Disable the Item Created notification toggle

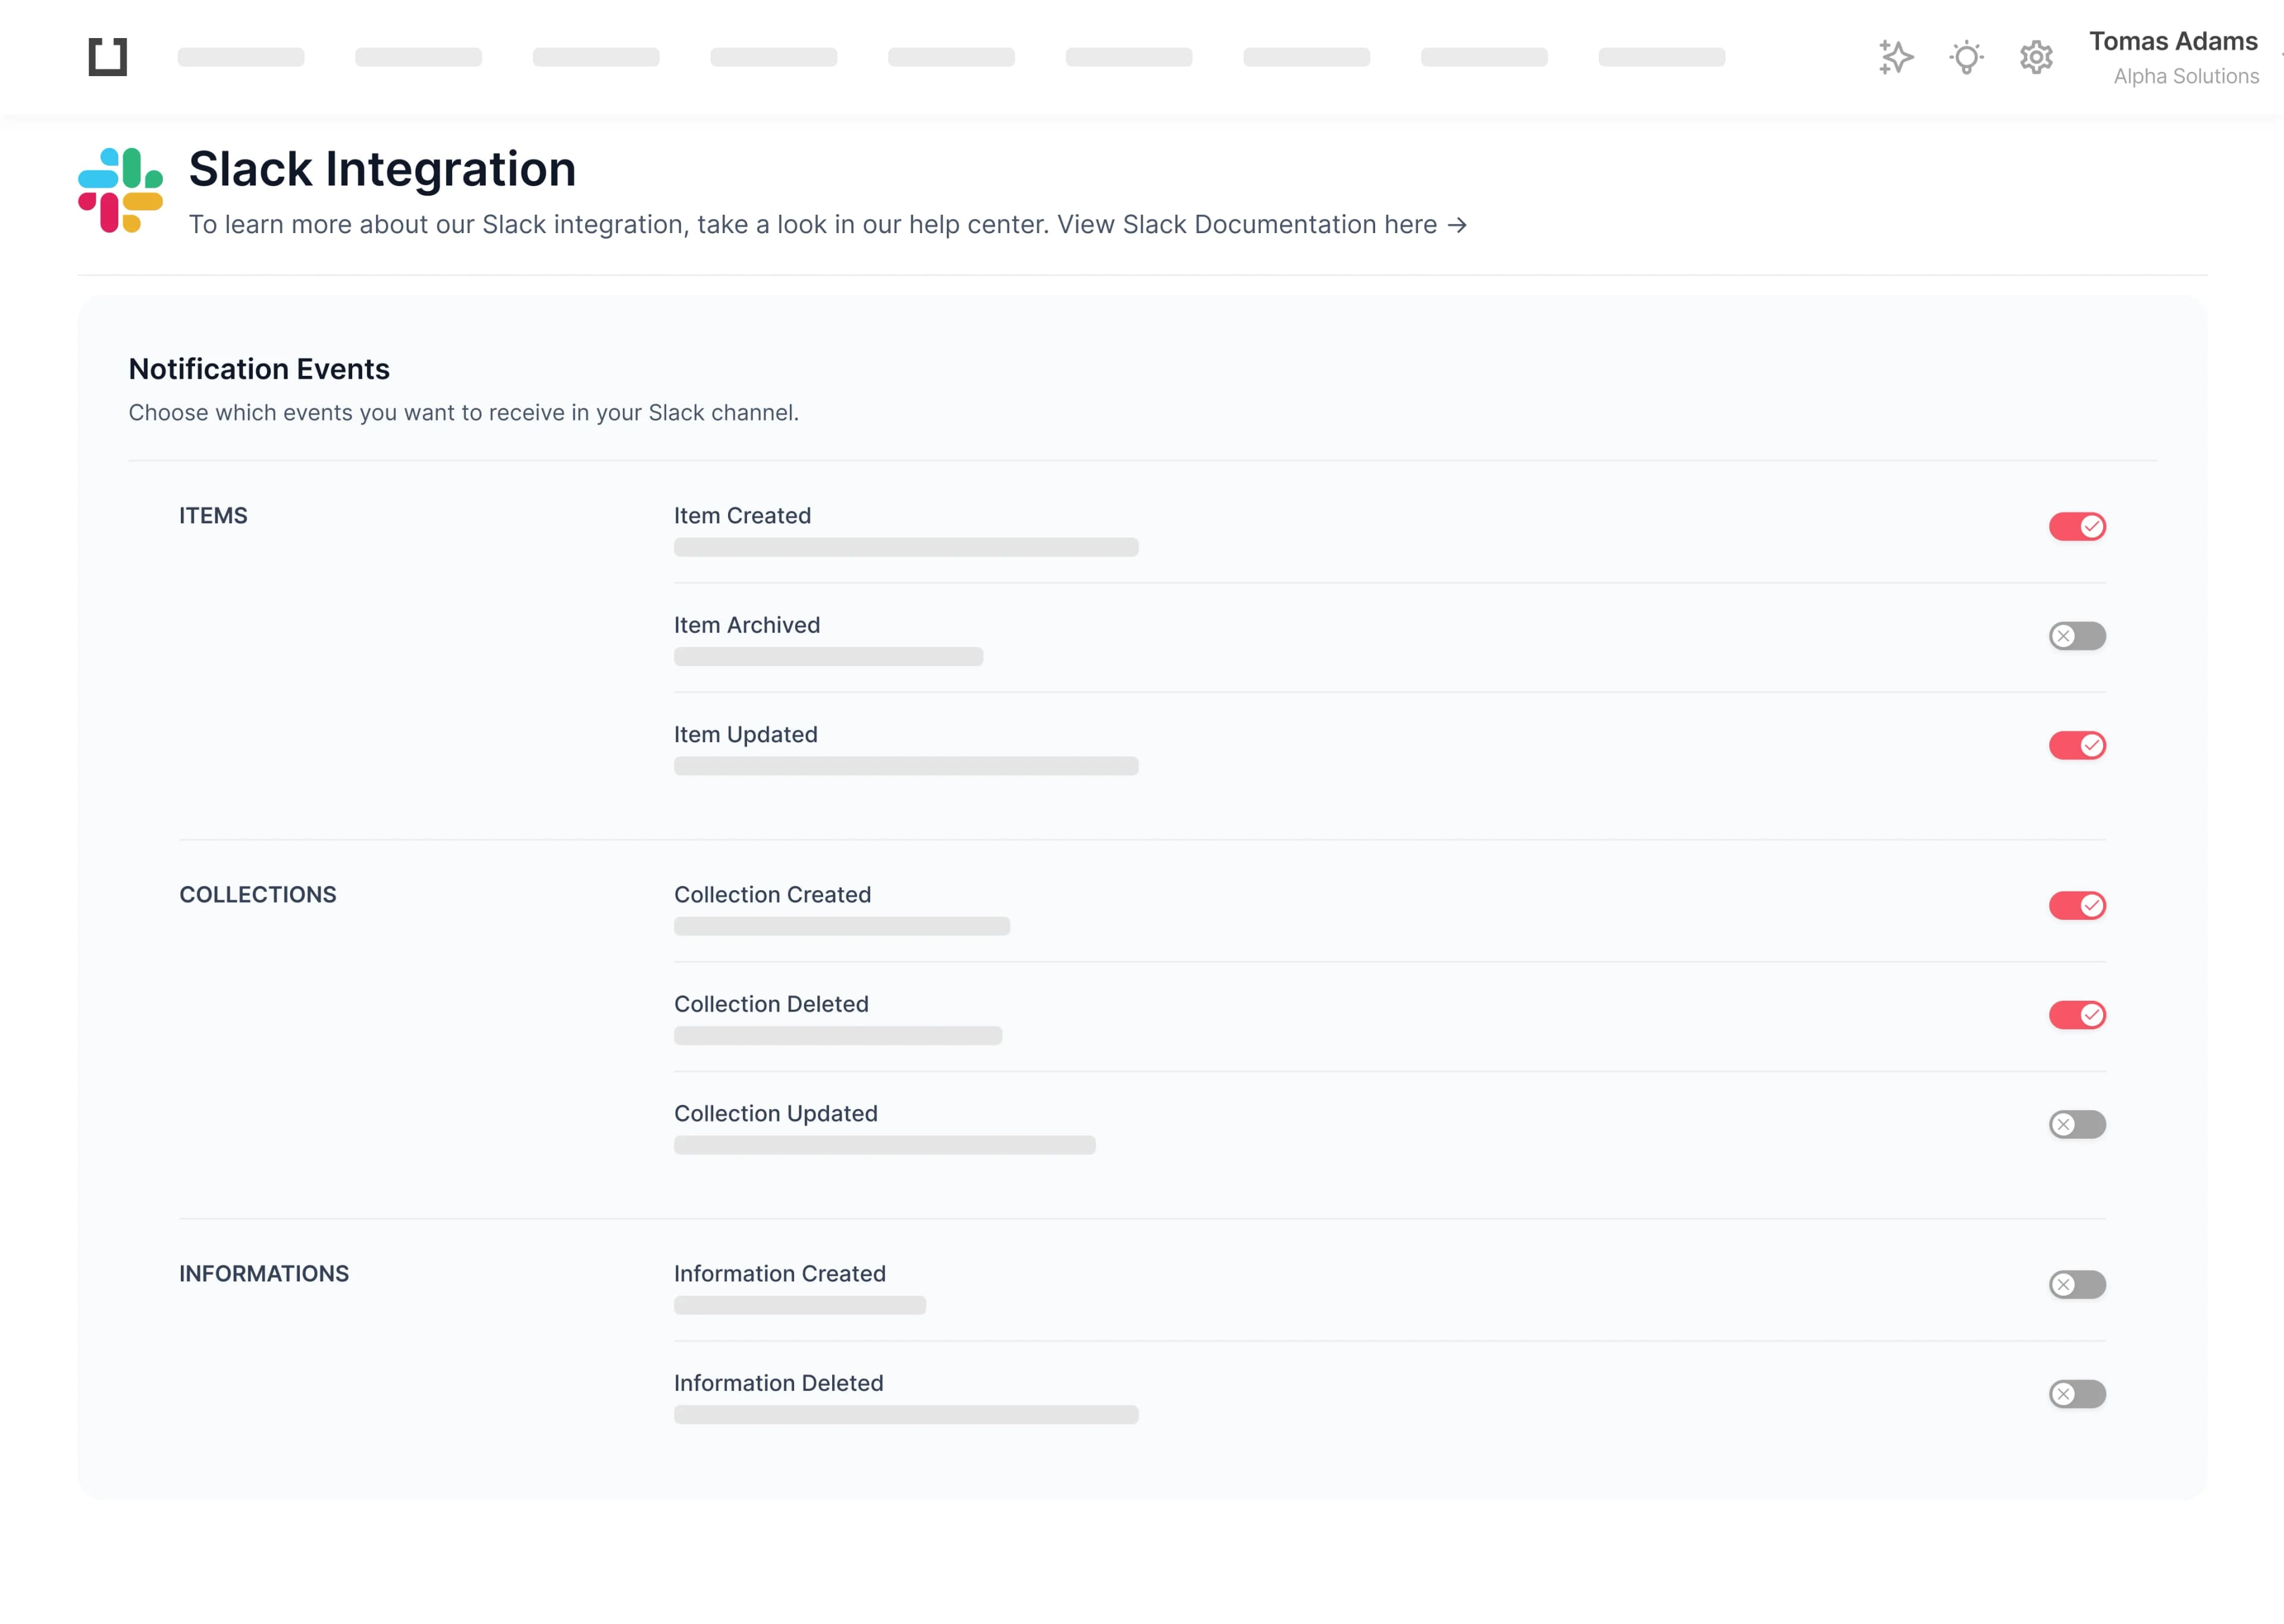(x=2077, y=526)
